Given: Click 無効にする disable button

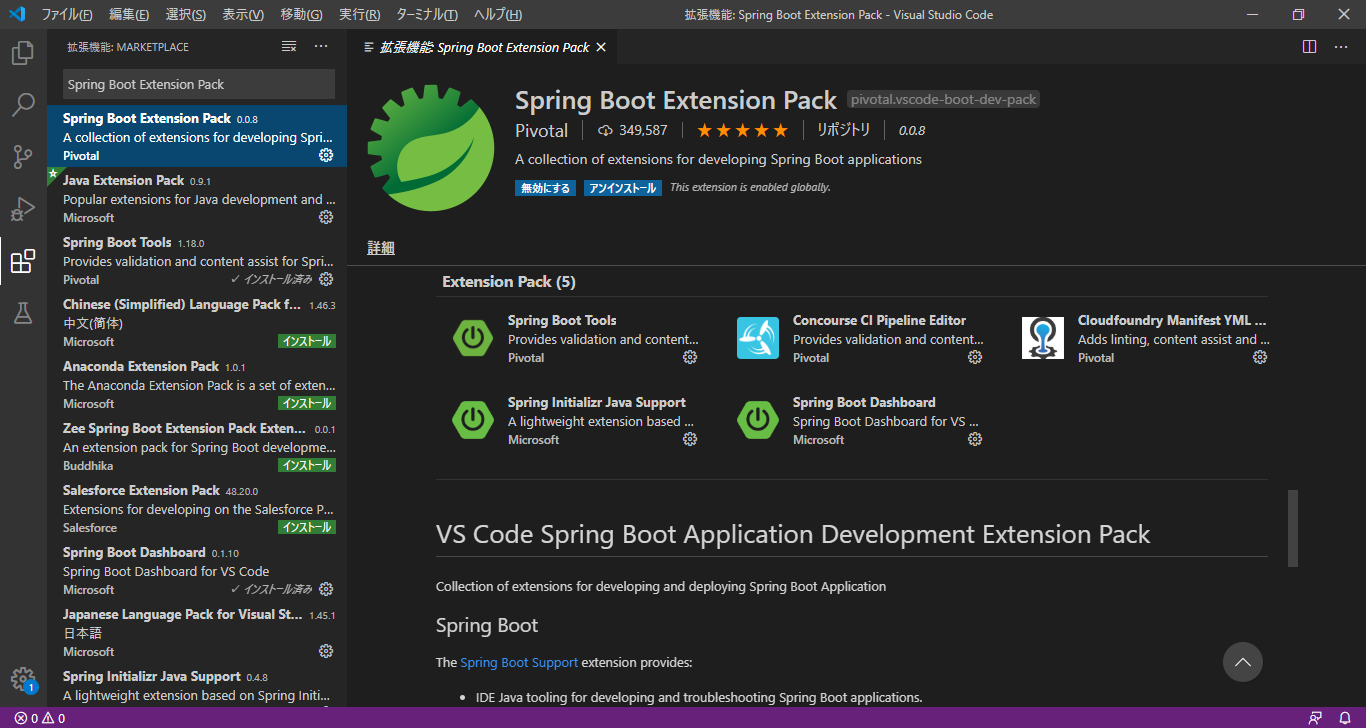Looking at the screenshot, I should click(546, 188).
